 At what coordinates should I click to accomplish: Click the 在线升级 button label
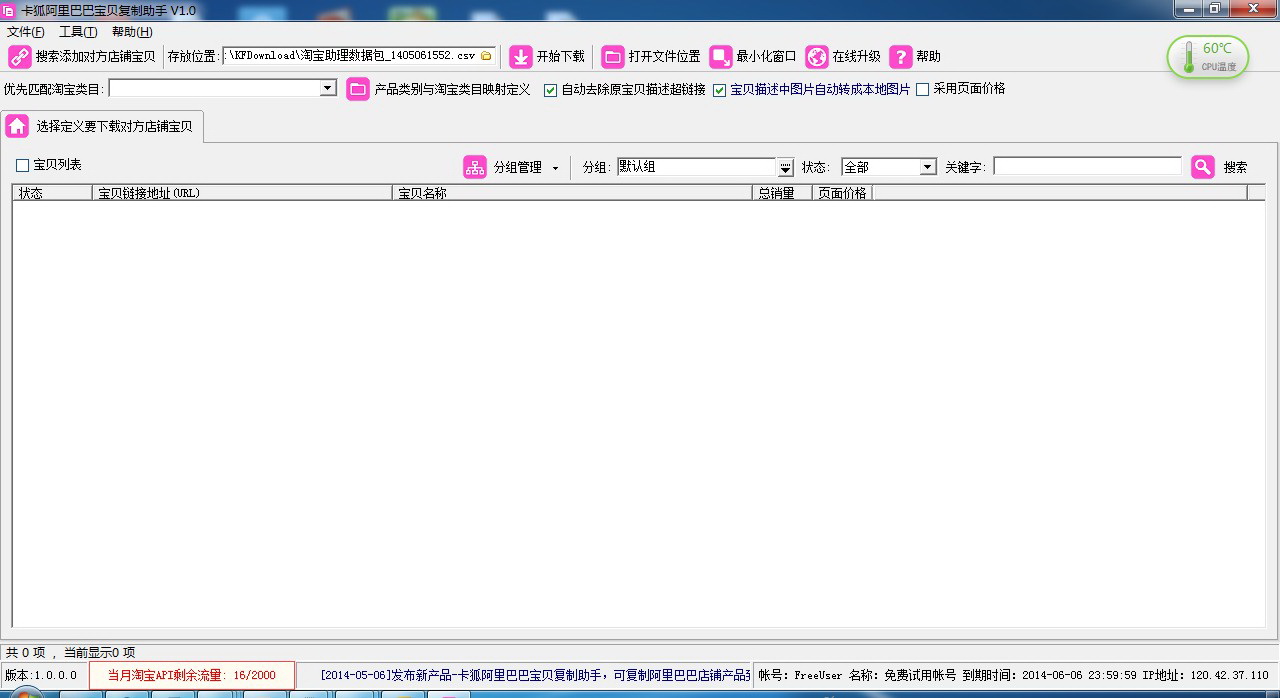[x=857, y=56]
